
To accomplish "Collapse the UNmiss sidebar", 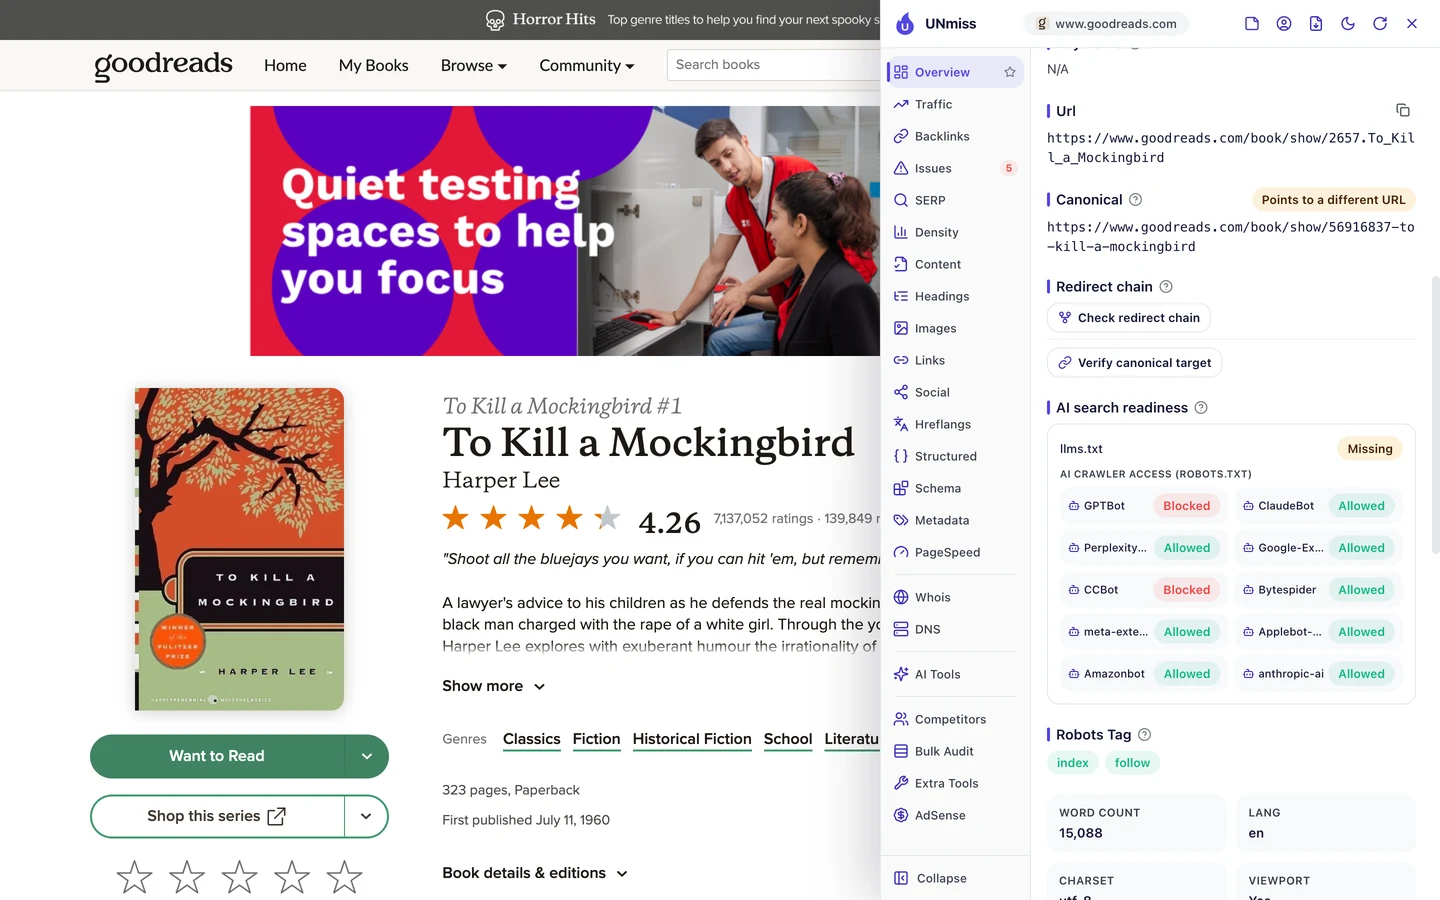I will point(930,878).
